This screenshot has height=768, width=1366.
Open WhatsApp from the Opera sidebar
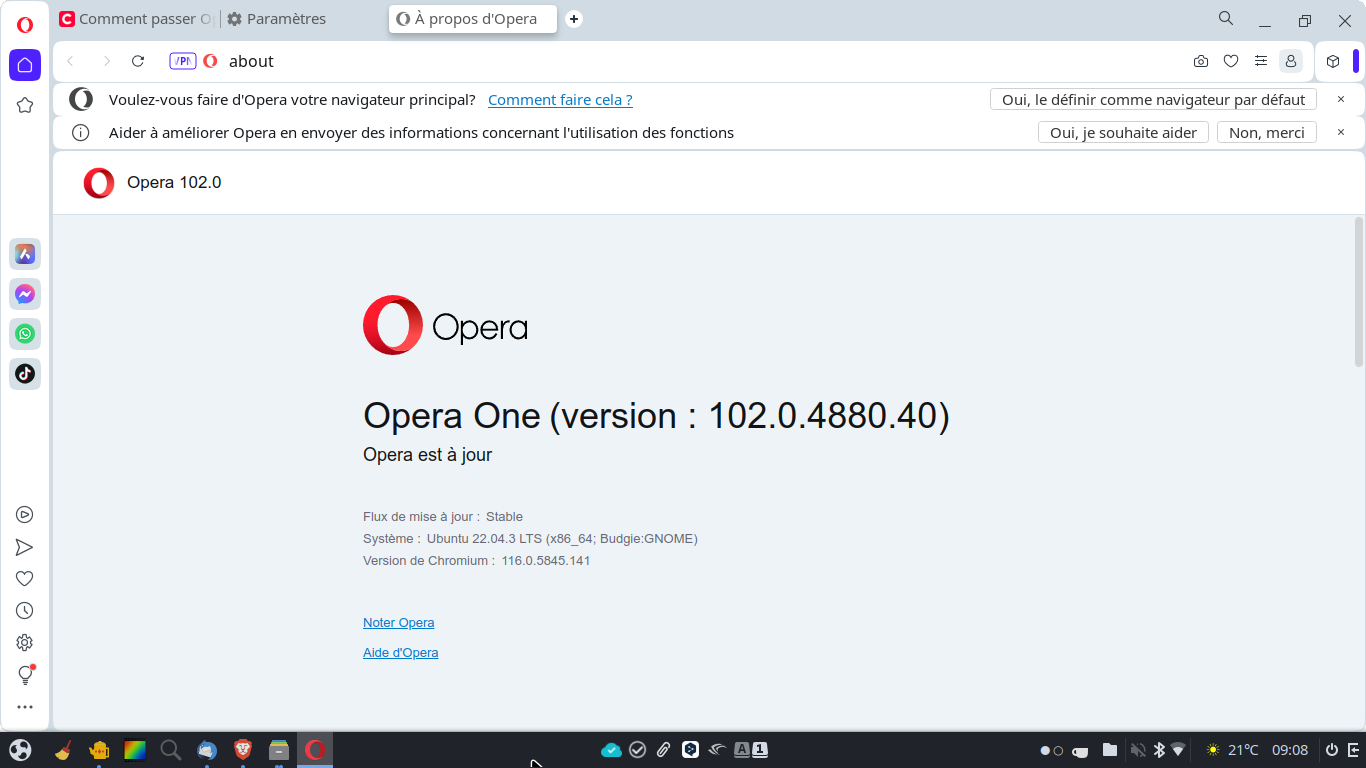[25, 334]
